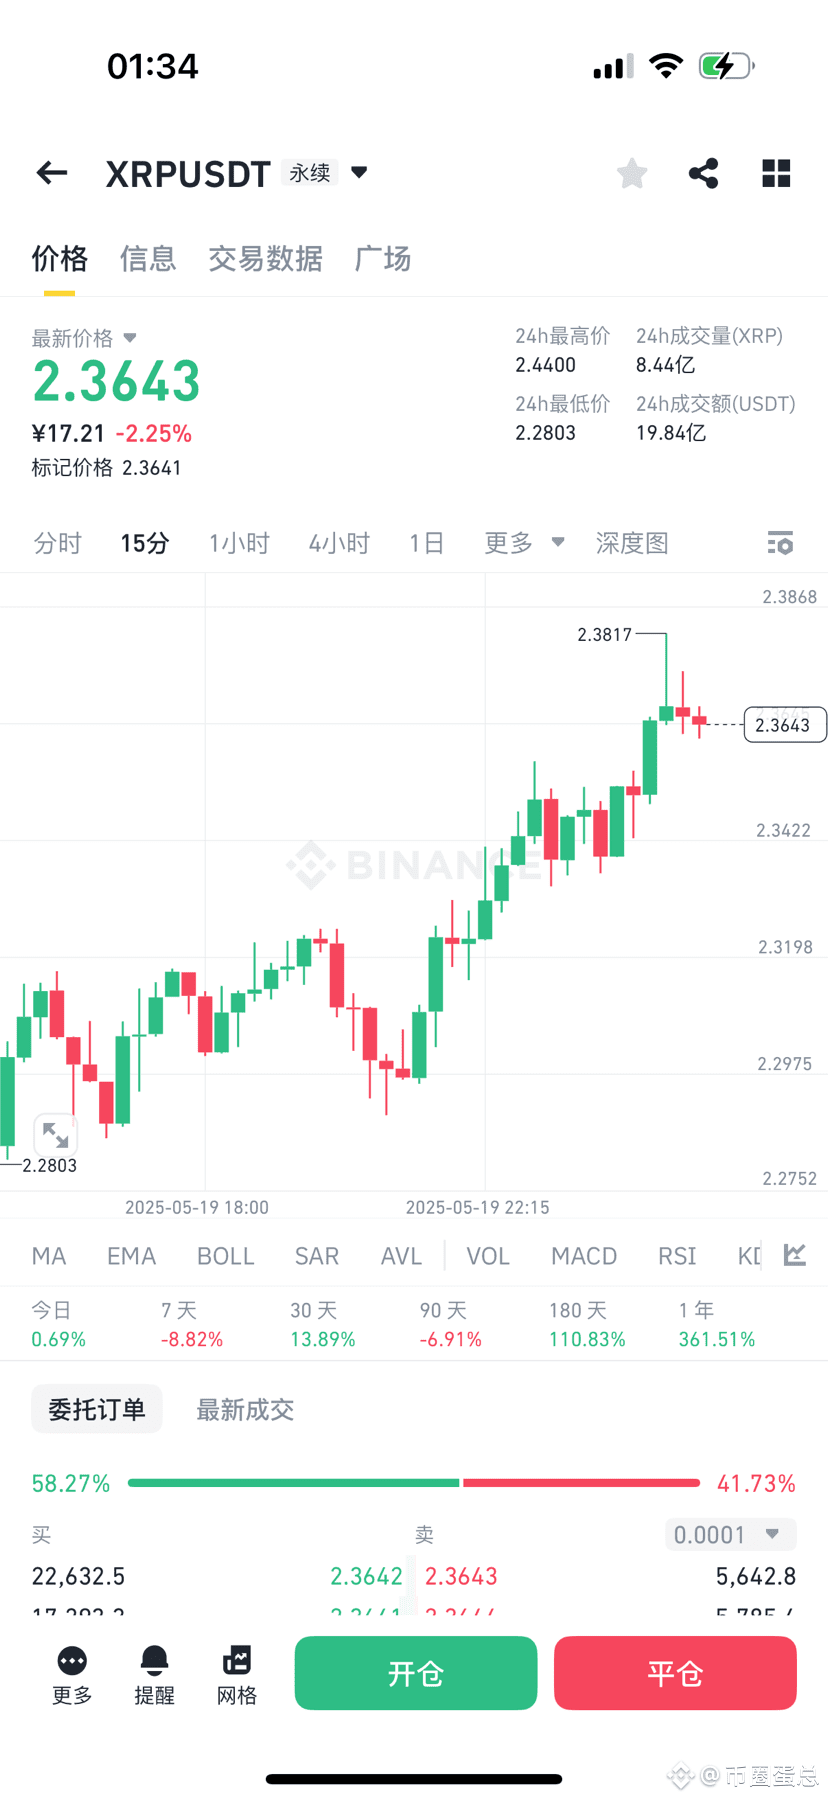Tap the 更多 three-dots icon at bottom
Screen dimensions: 828x1801
pyautogui.click(x=72, y=1661)
